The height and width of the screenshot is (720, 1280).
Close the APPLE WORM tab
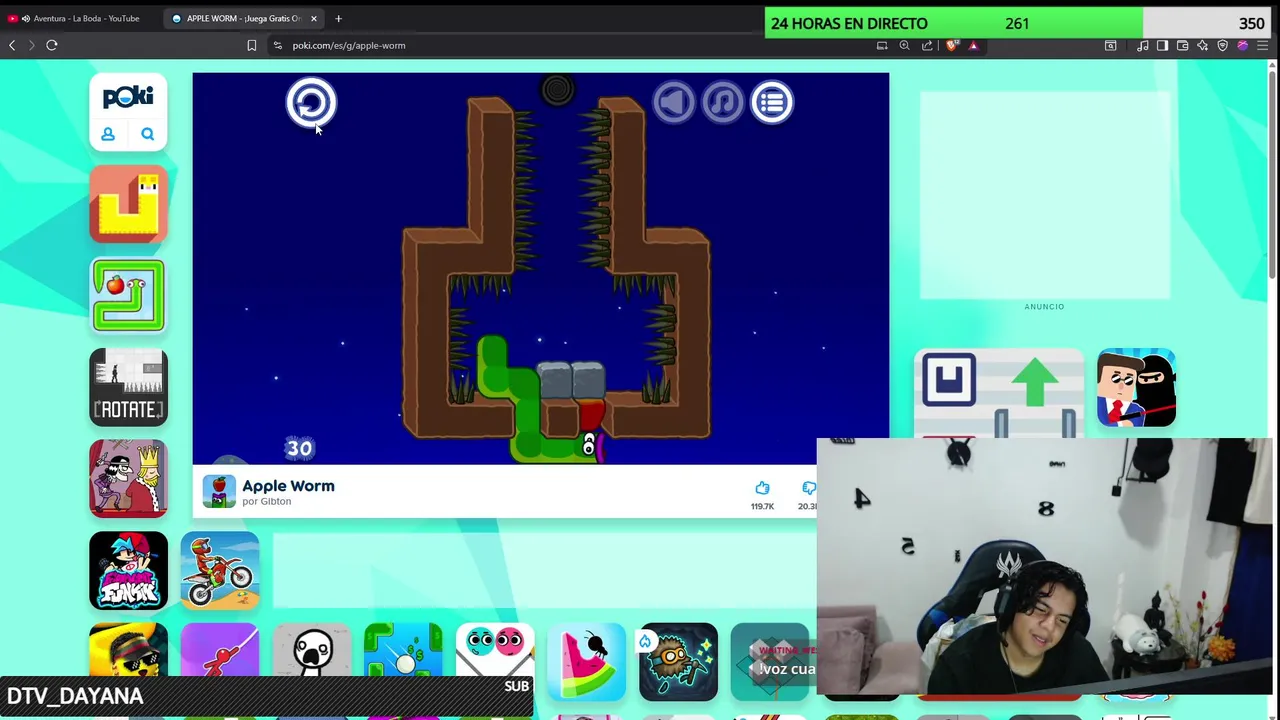click(x=313, y=18)
